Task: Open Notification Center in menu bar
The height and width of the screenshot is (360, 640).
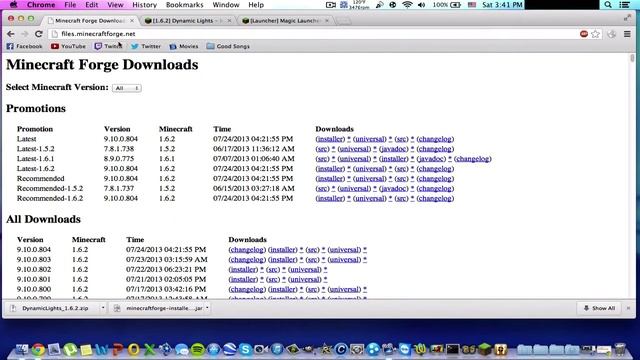Action: pyautogui.click(x=624, y=4)
